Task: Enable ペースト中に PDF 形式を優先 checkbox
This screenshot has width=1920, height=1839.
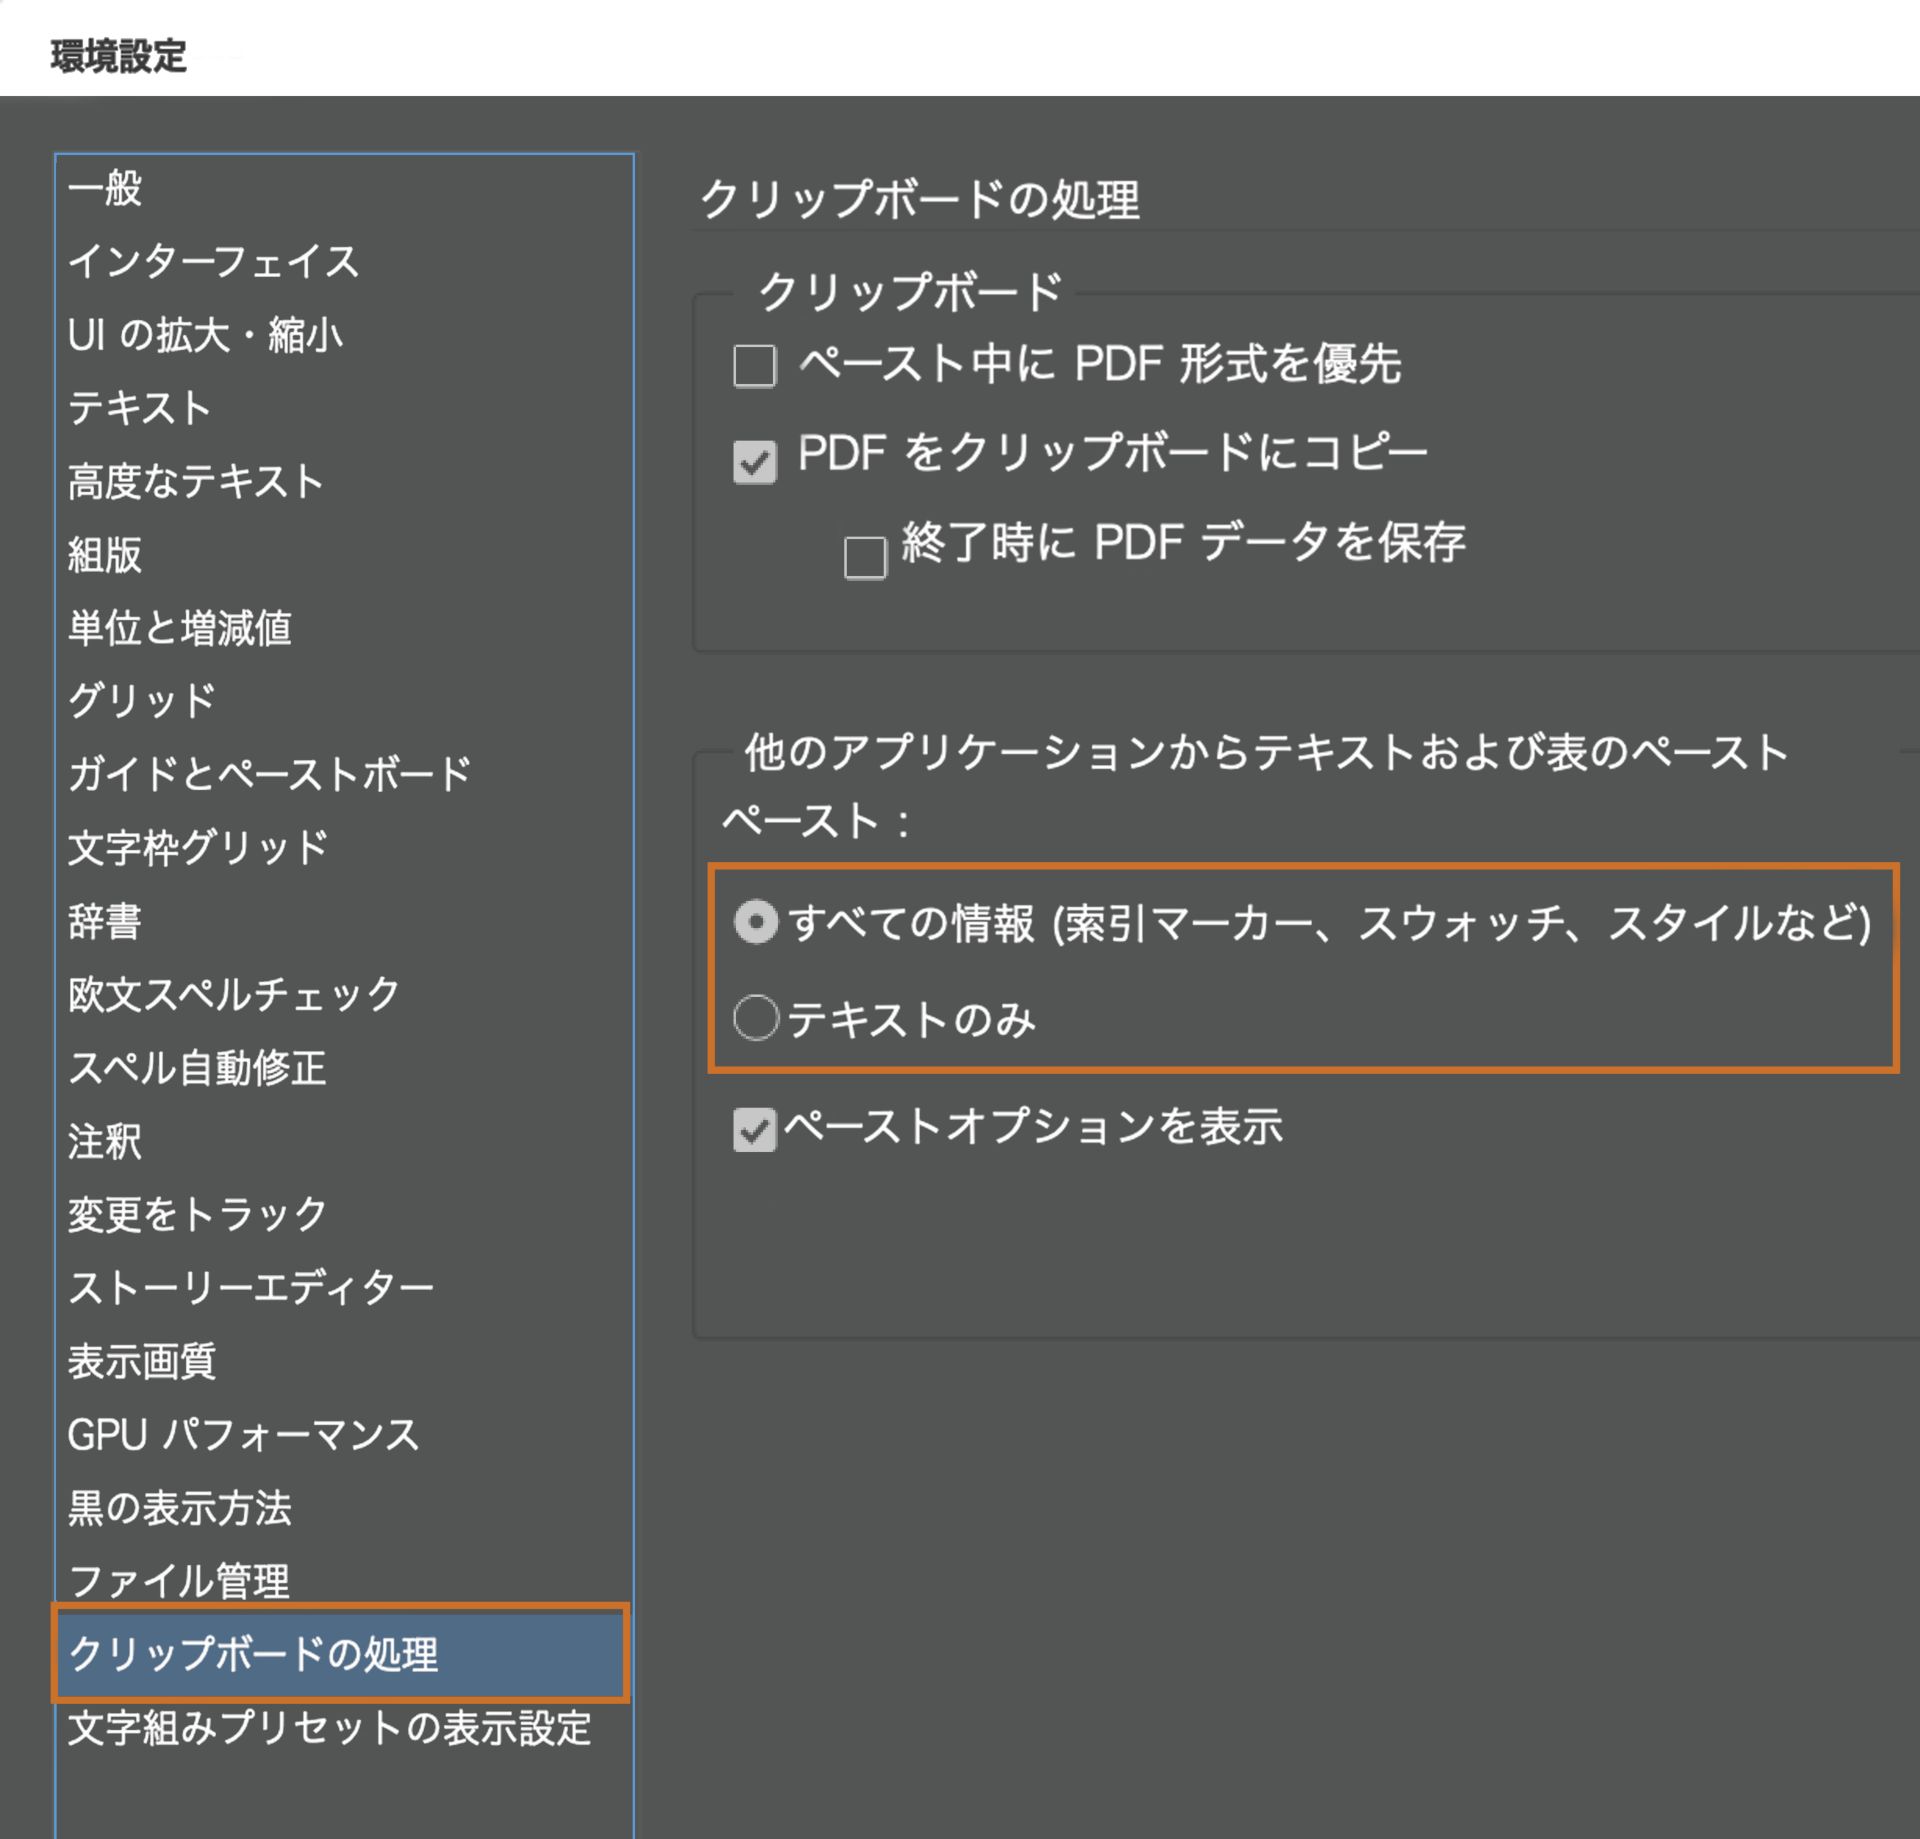Action: (755, 367)
